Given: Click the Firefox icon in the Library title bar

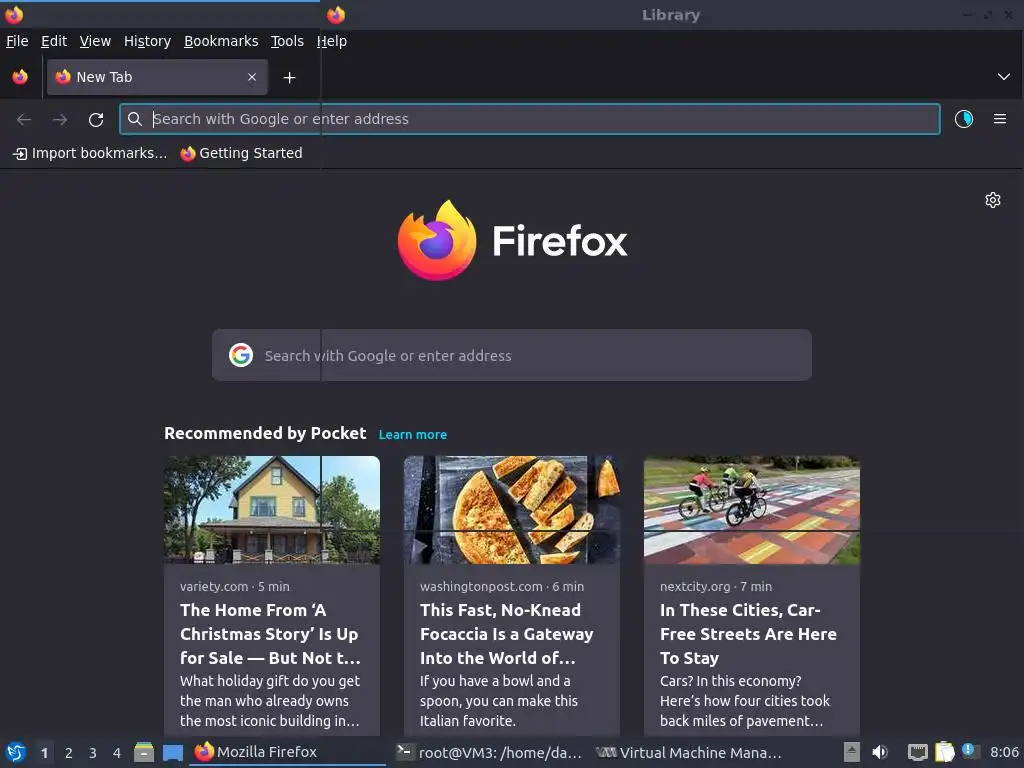Looking at the screenshot, I should tap(336, 14).
